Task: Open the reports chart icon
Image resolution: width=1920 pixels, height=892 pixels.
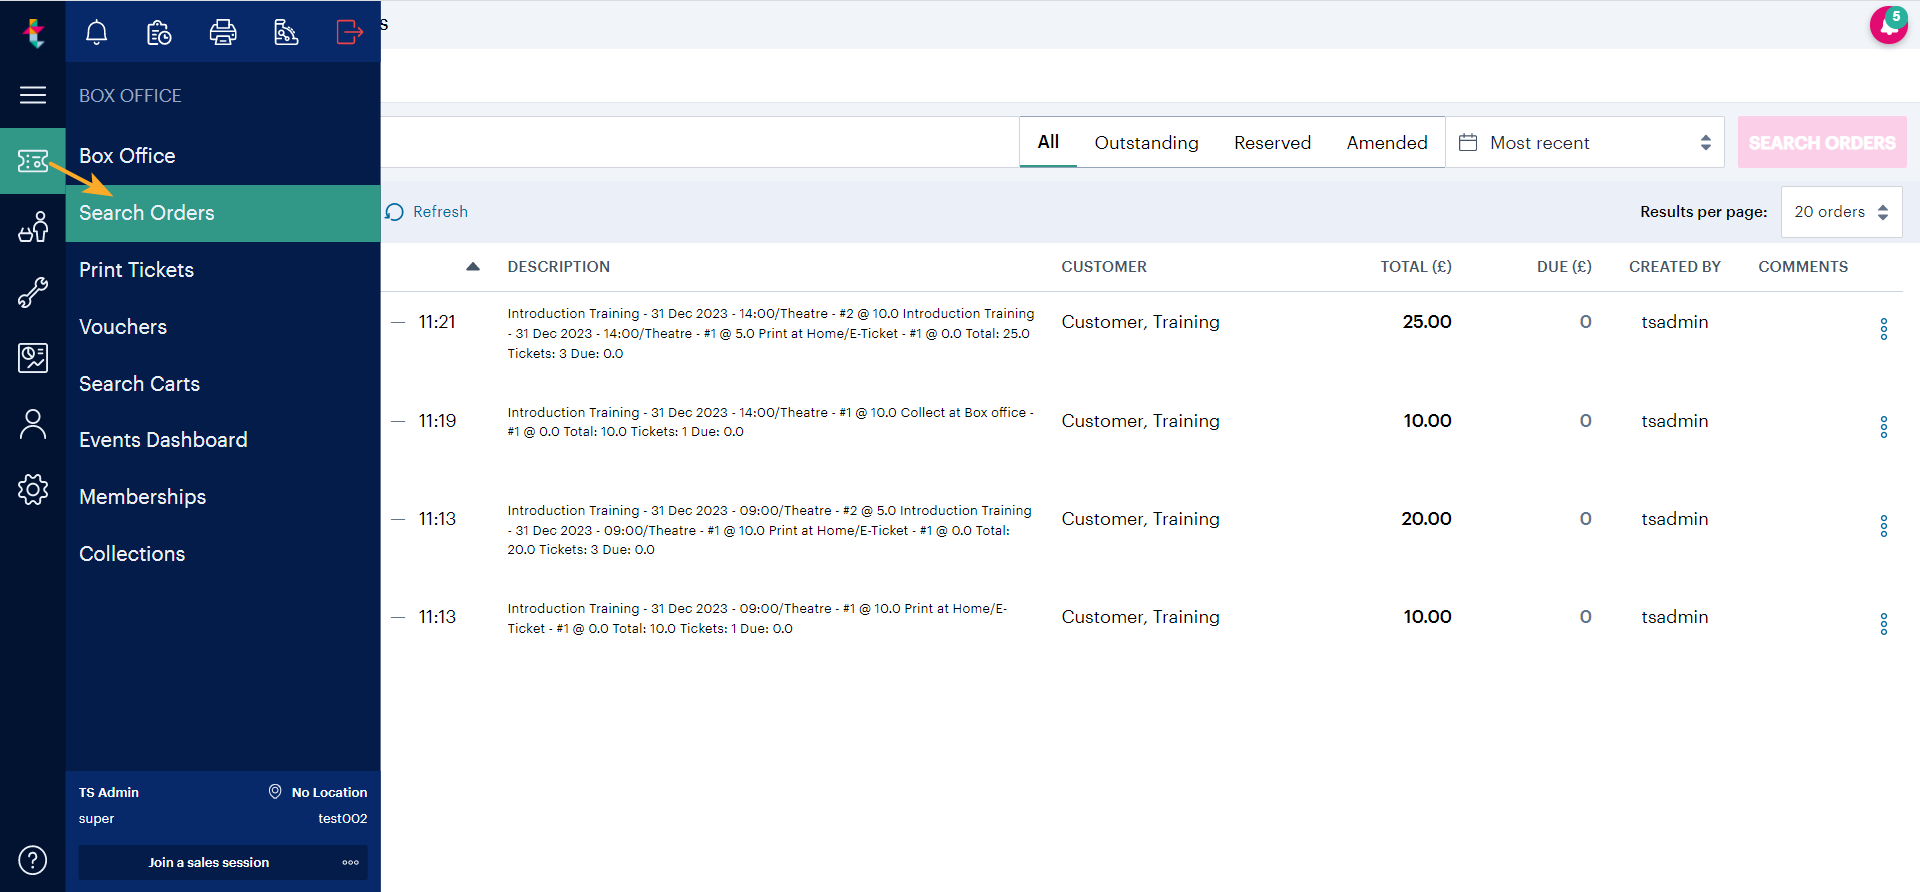Action: (286, 32)
